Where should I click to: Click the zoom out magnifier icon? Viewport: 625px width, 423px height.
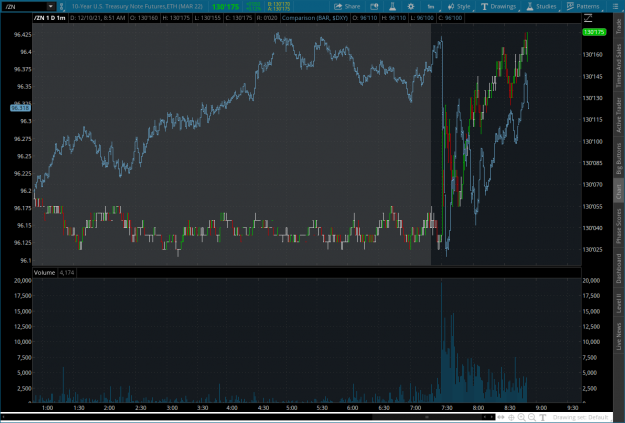(532, 417)
